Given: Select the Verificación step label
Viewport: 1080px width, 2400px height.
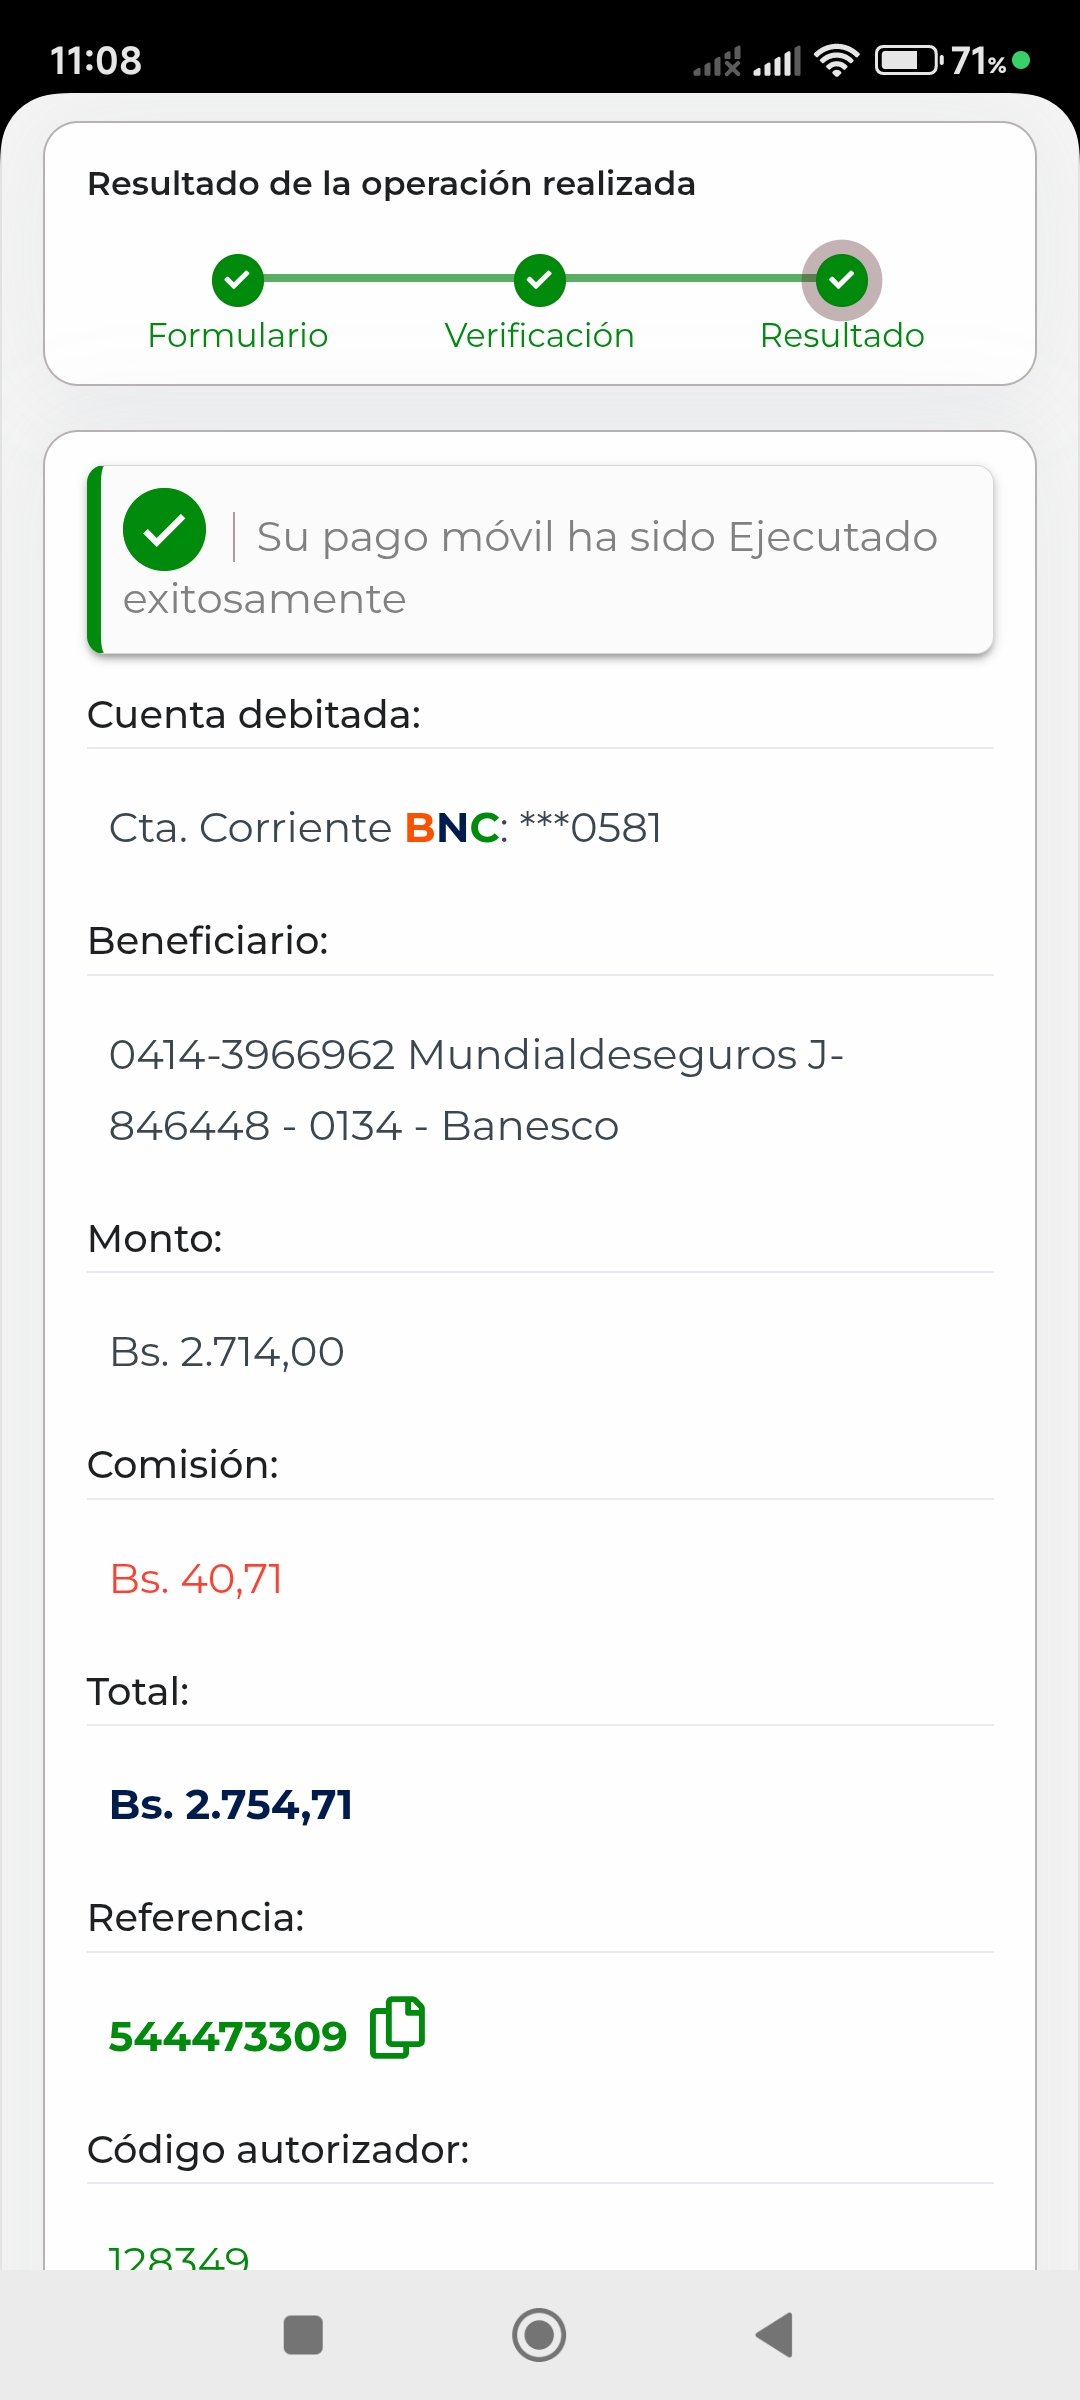Looking at the screenshot, I should point(540,336).
